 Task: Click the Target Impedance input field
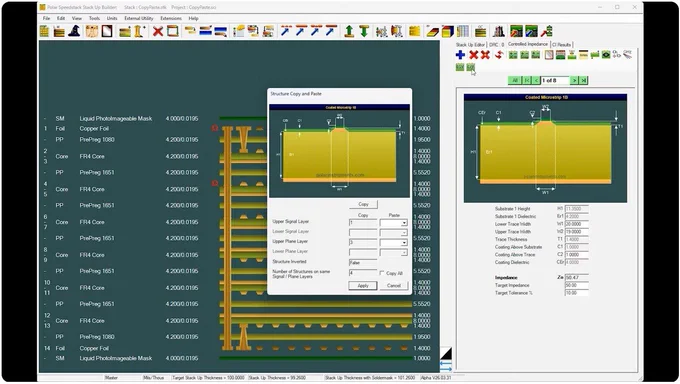tap(576, 286)
